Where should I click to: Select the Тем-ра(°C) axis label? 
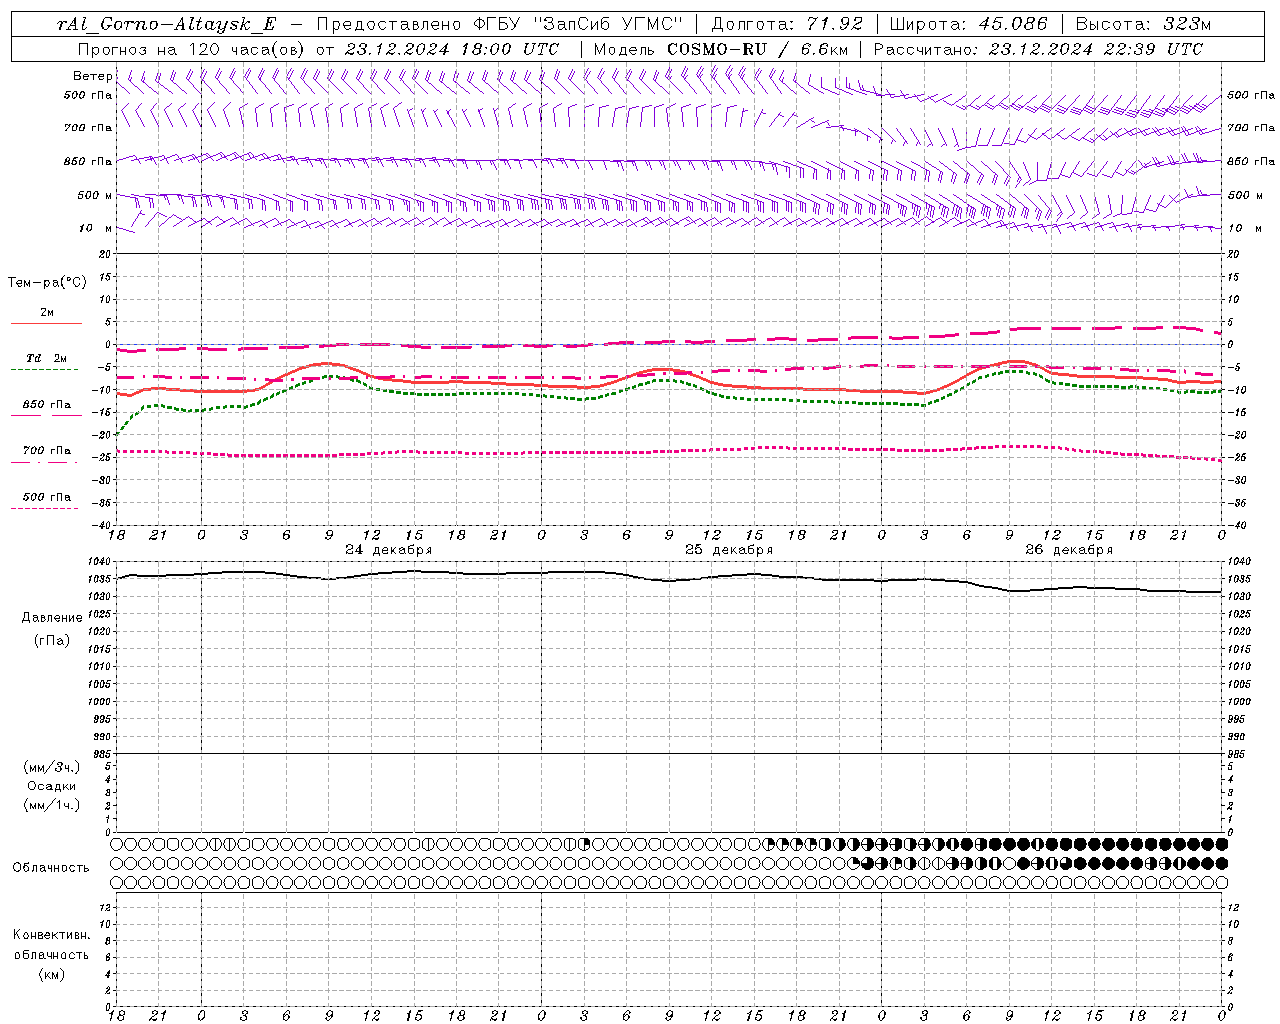[47, 283]
